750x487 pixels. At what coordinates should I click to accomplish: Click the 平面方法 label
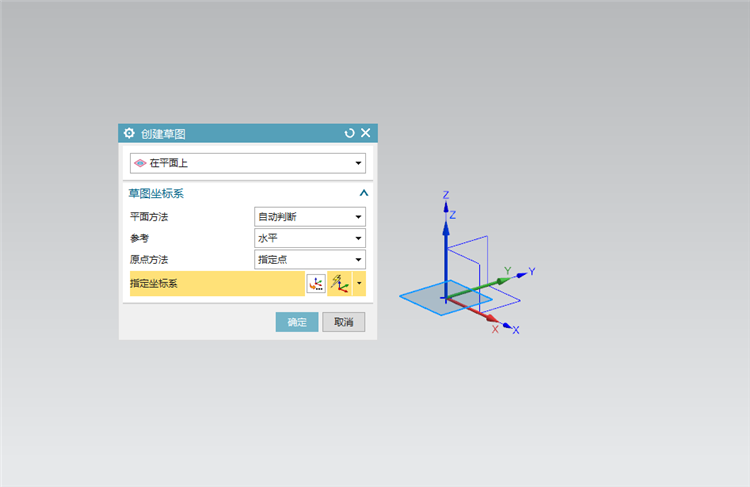click(149, 217)
